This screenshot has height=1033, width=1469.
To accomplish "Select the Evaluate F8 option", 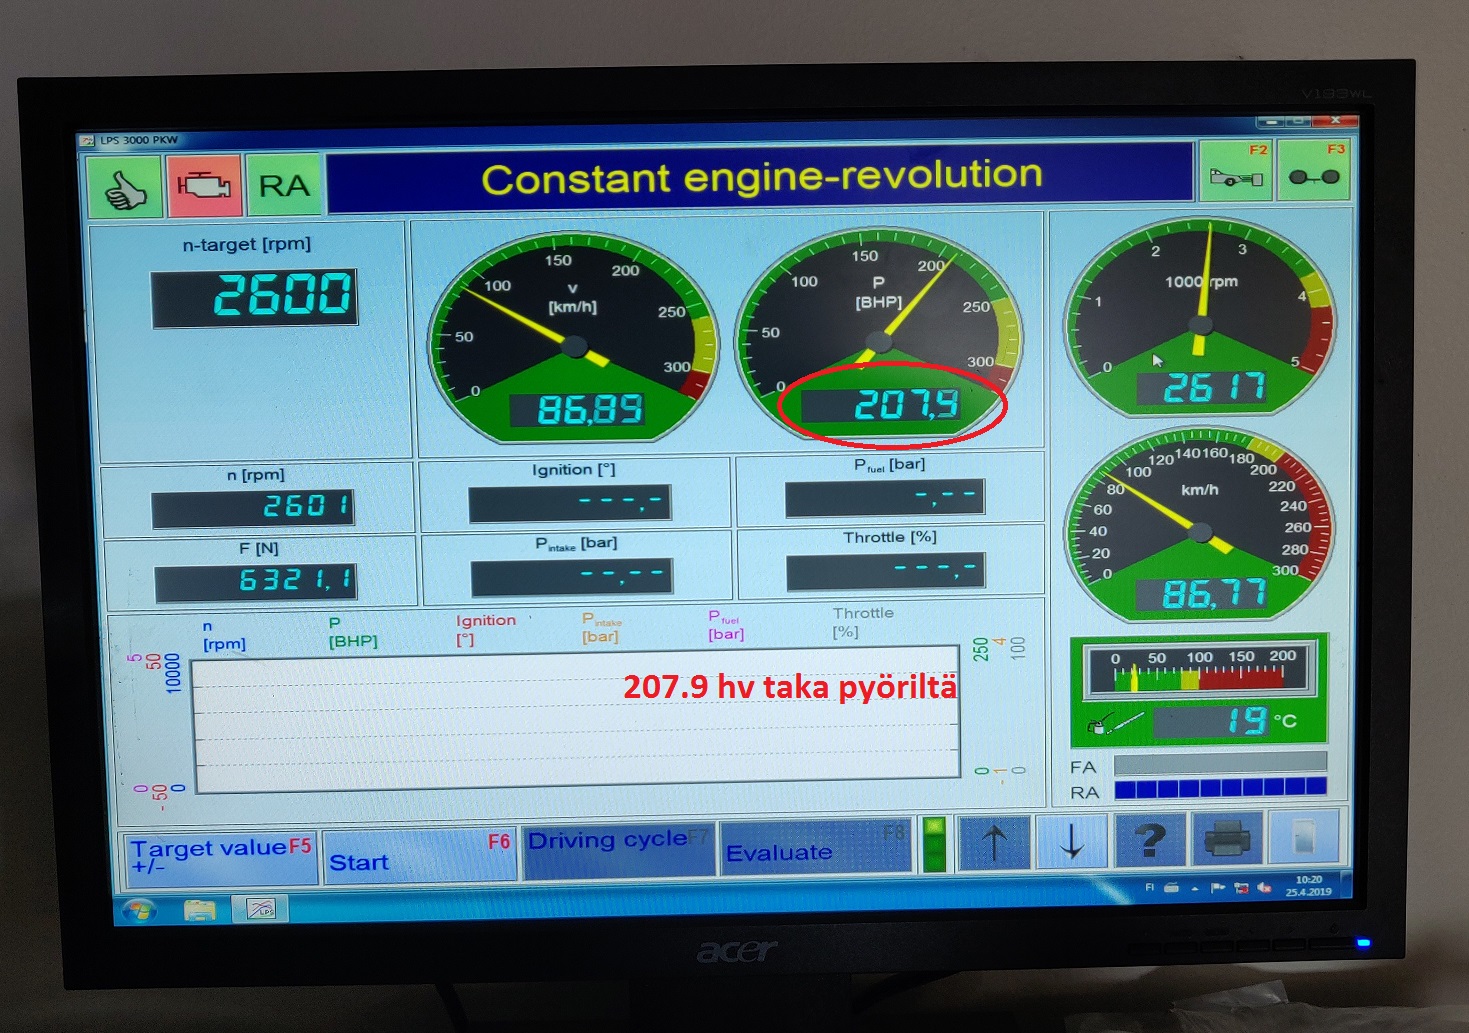I will pos(814,848).
